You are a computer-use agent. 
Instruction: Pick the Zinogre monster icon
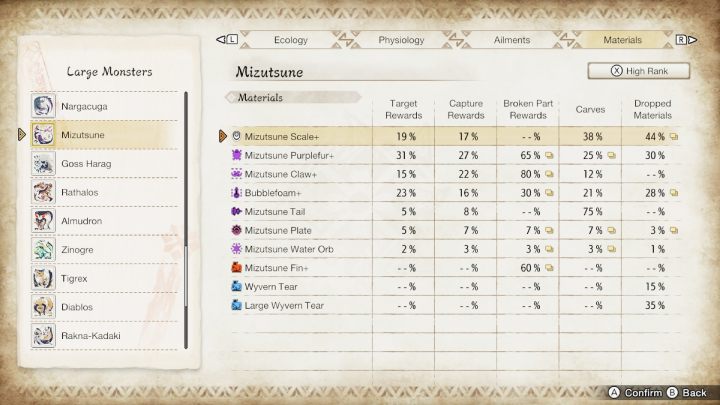(x=43, y=249)
